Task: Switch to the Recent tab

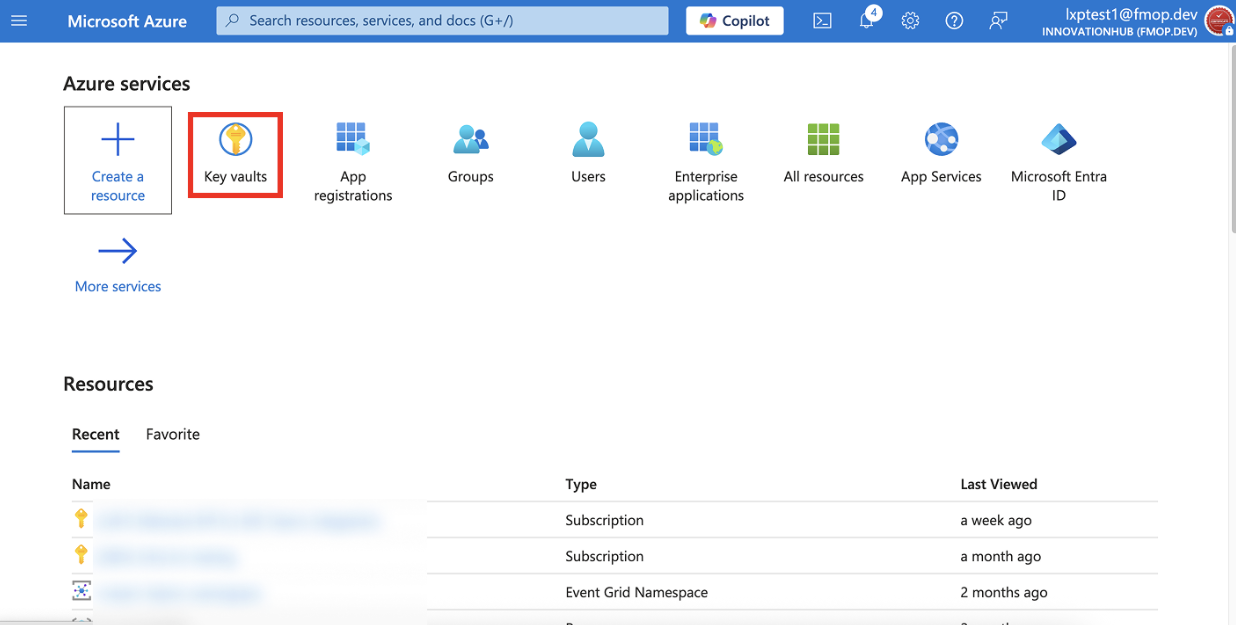Action: click(96, 435)
